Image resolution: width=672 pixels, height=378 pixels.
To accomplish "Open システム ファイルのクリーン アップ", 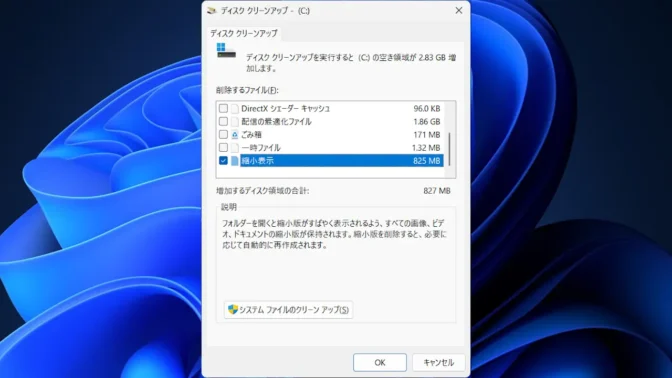I will pyautogui.click(x=288, y=309).
